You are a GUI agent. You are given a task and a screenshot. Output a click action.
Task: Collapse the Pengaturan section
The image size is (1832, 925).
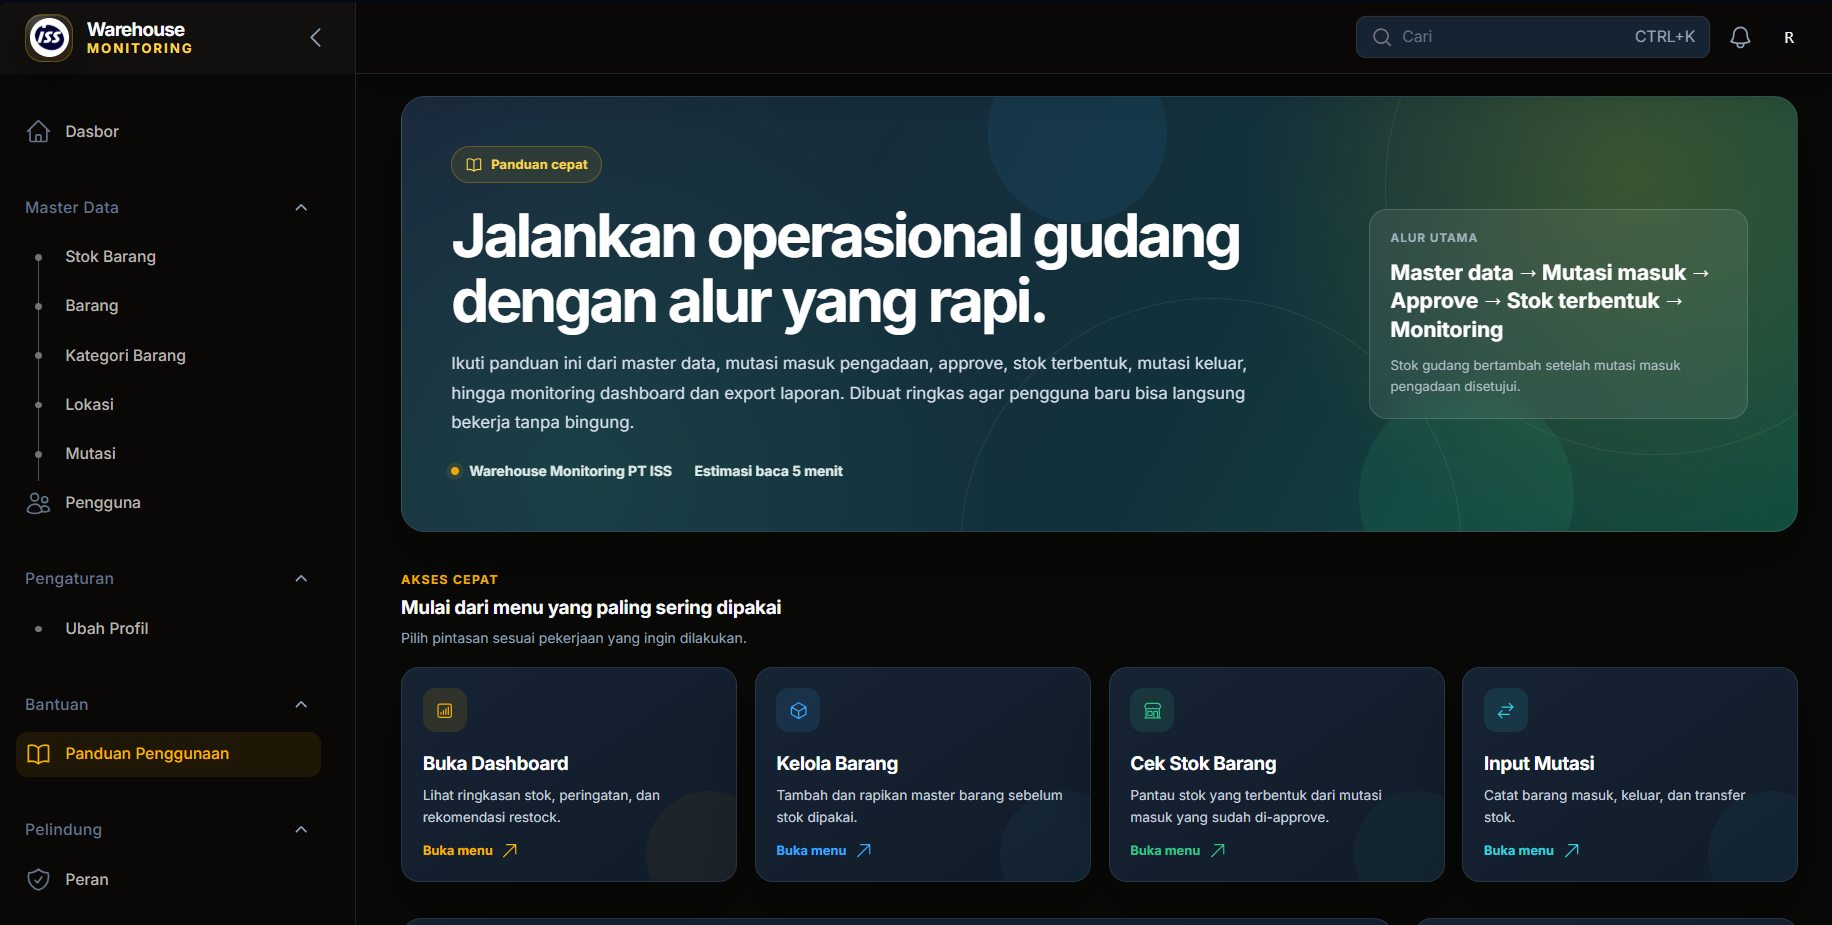click(x=301, y=578)
